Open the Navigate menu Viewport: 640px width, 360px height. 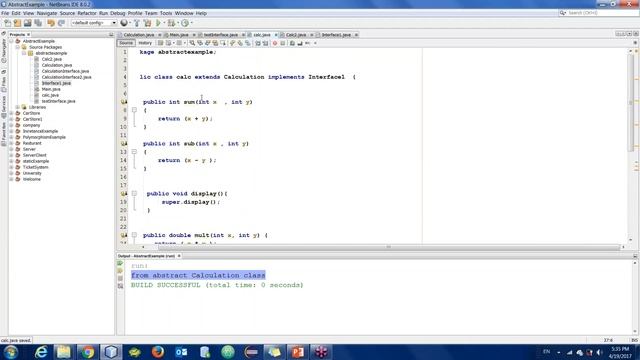coord(47,13)
